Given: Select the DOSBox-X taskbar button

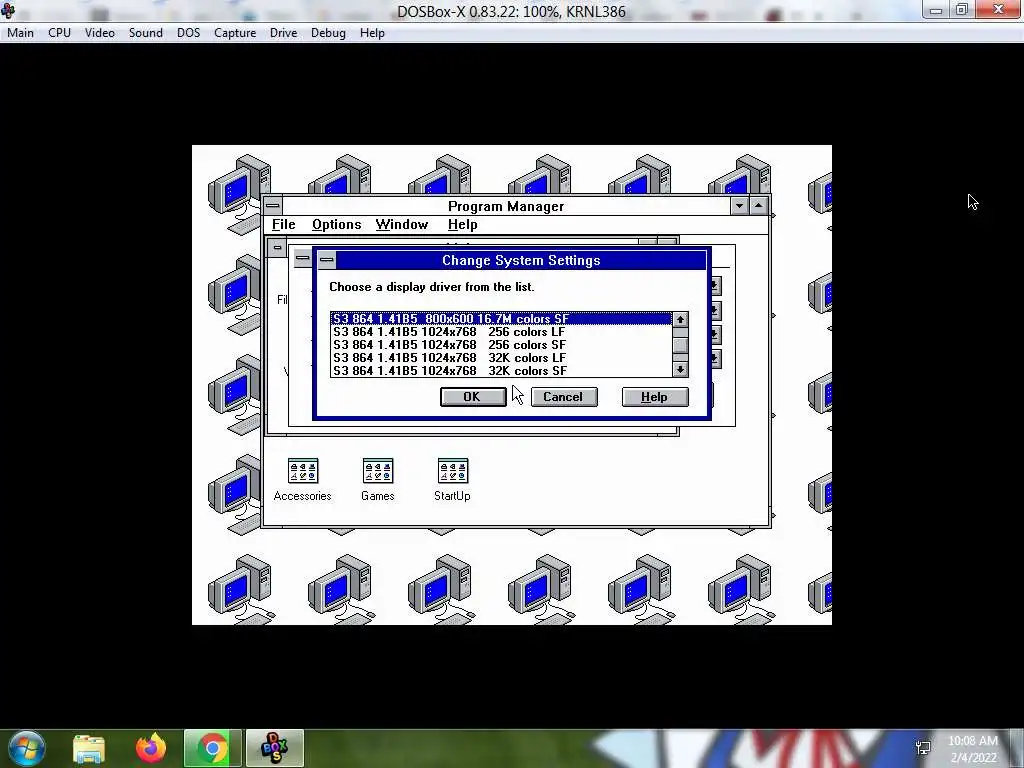Looking at the screenshot, I should coord(275,748).
